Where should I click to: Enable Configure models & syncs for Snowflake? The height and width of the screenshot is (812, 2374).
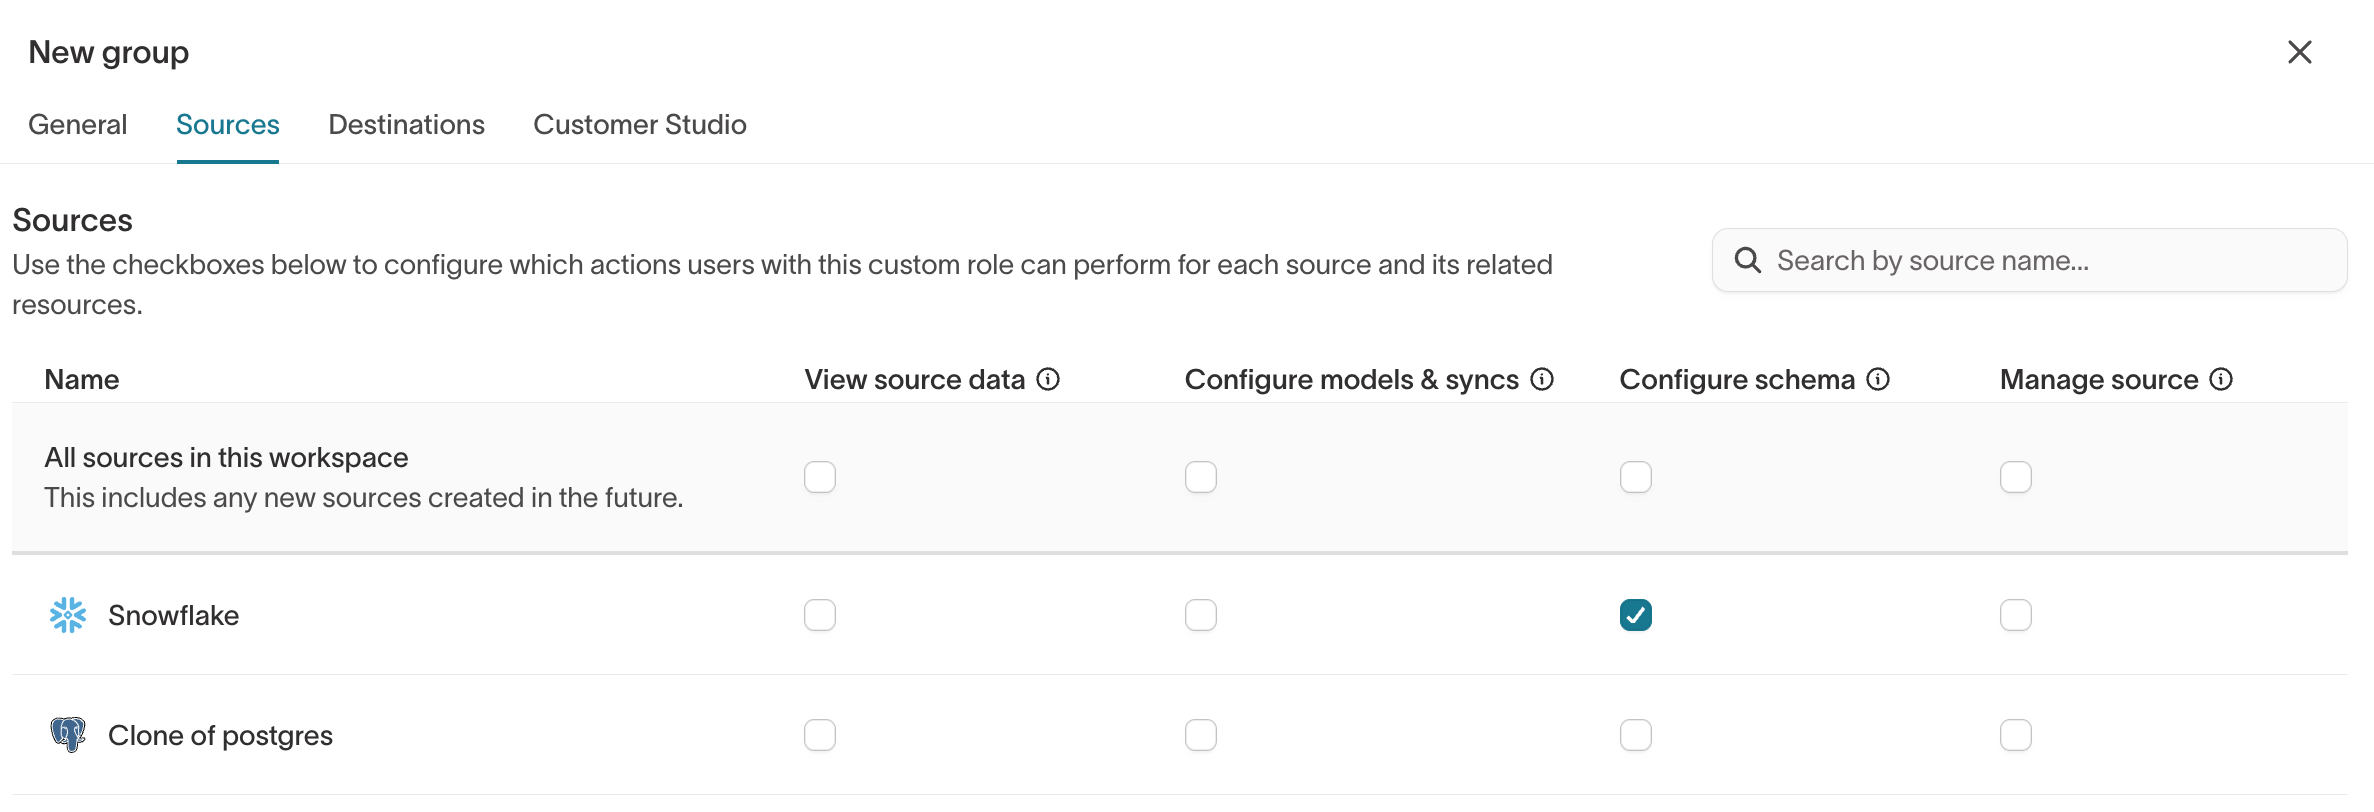(1200, 615)
